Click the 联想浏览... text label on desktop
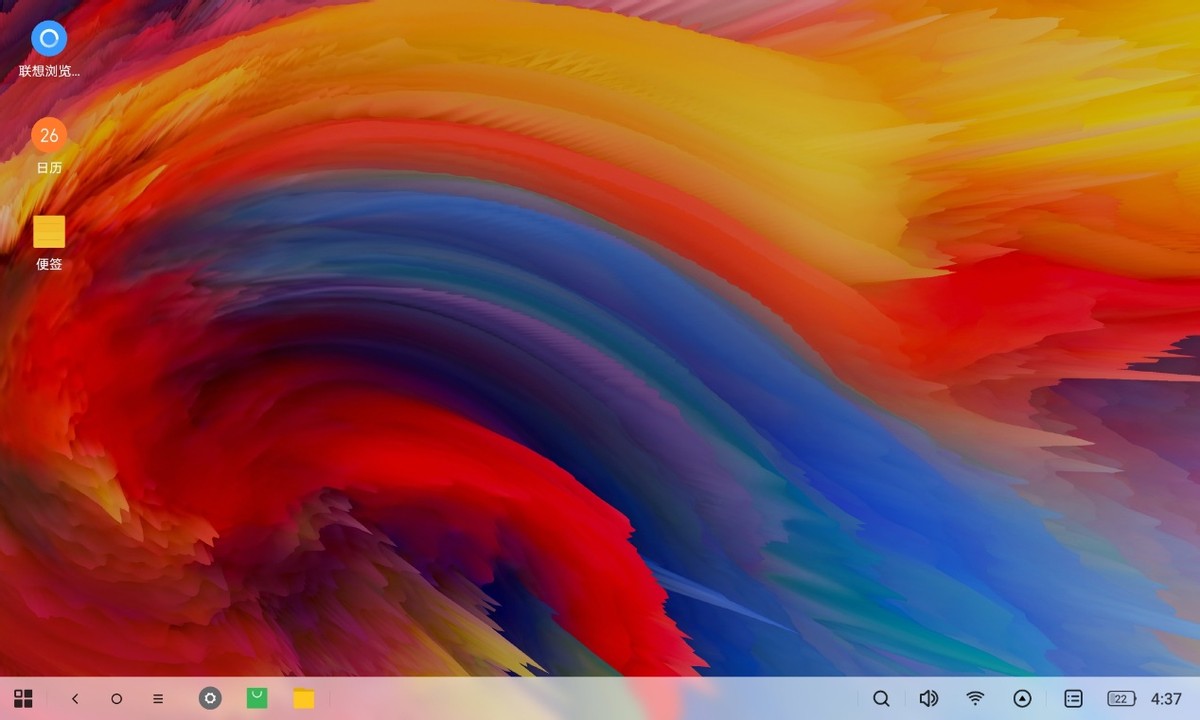The image size is (1200, 720). [x=49, y=71]
